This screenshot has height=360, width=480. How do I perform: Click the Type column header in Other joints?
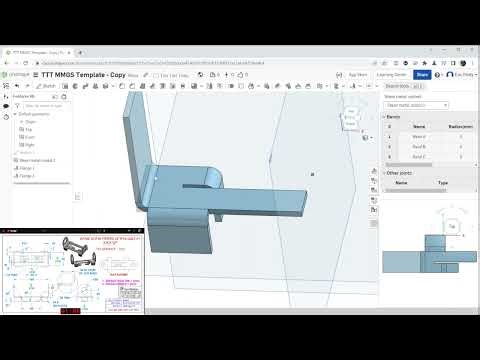click(443, 183)
